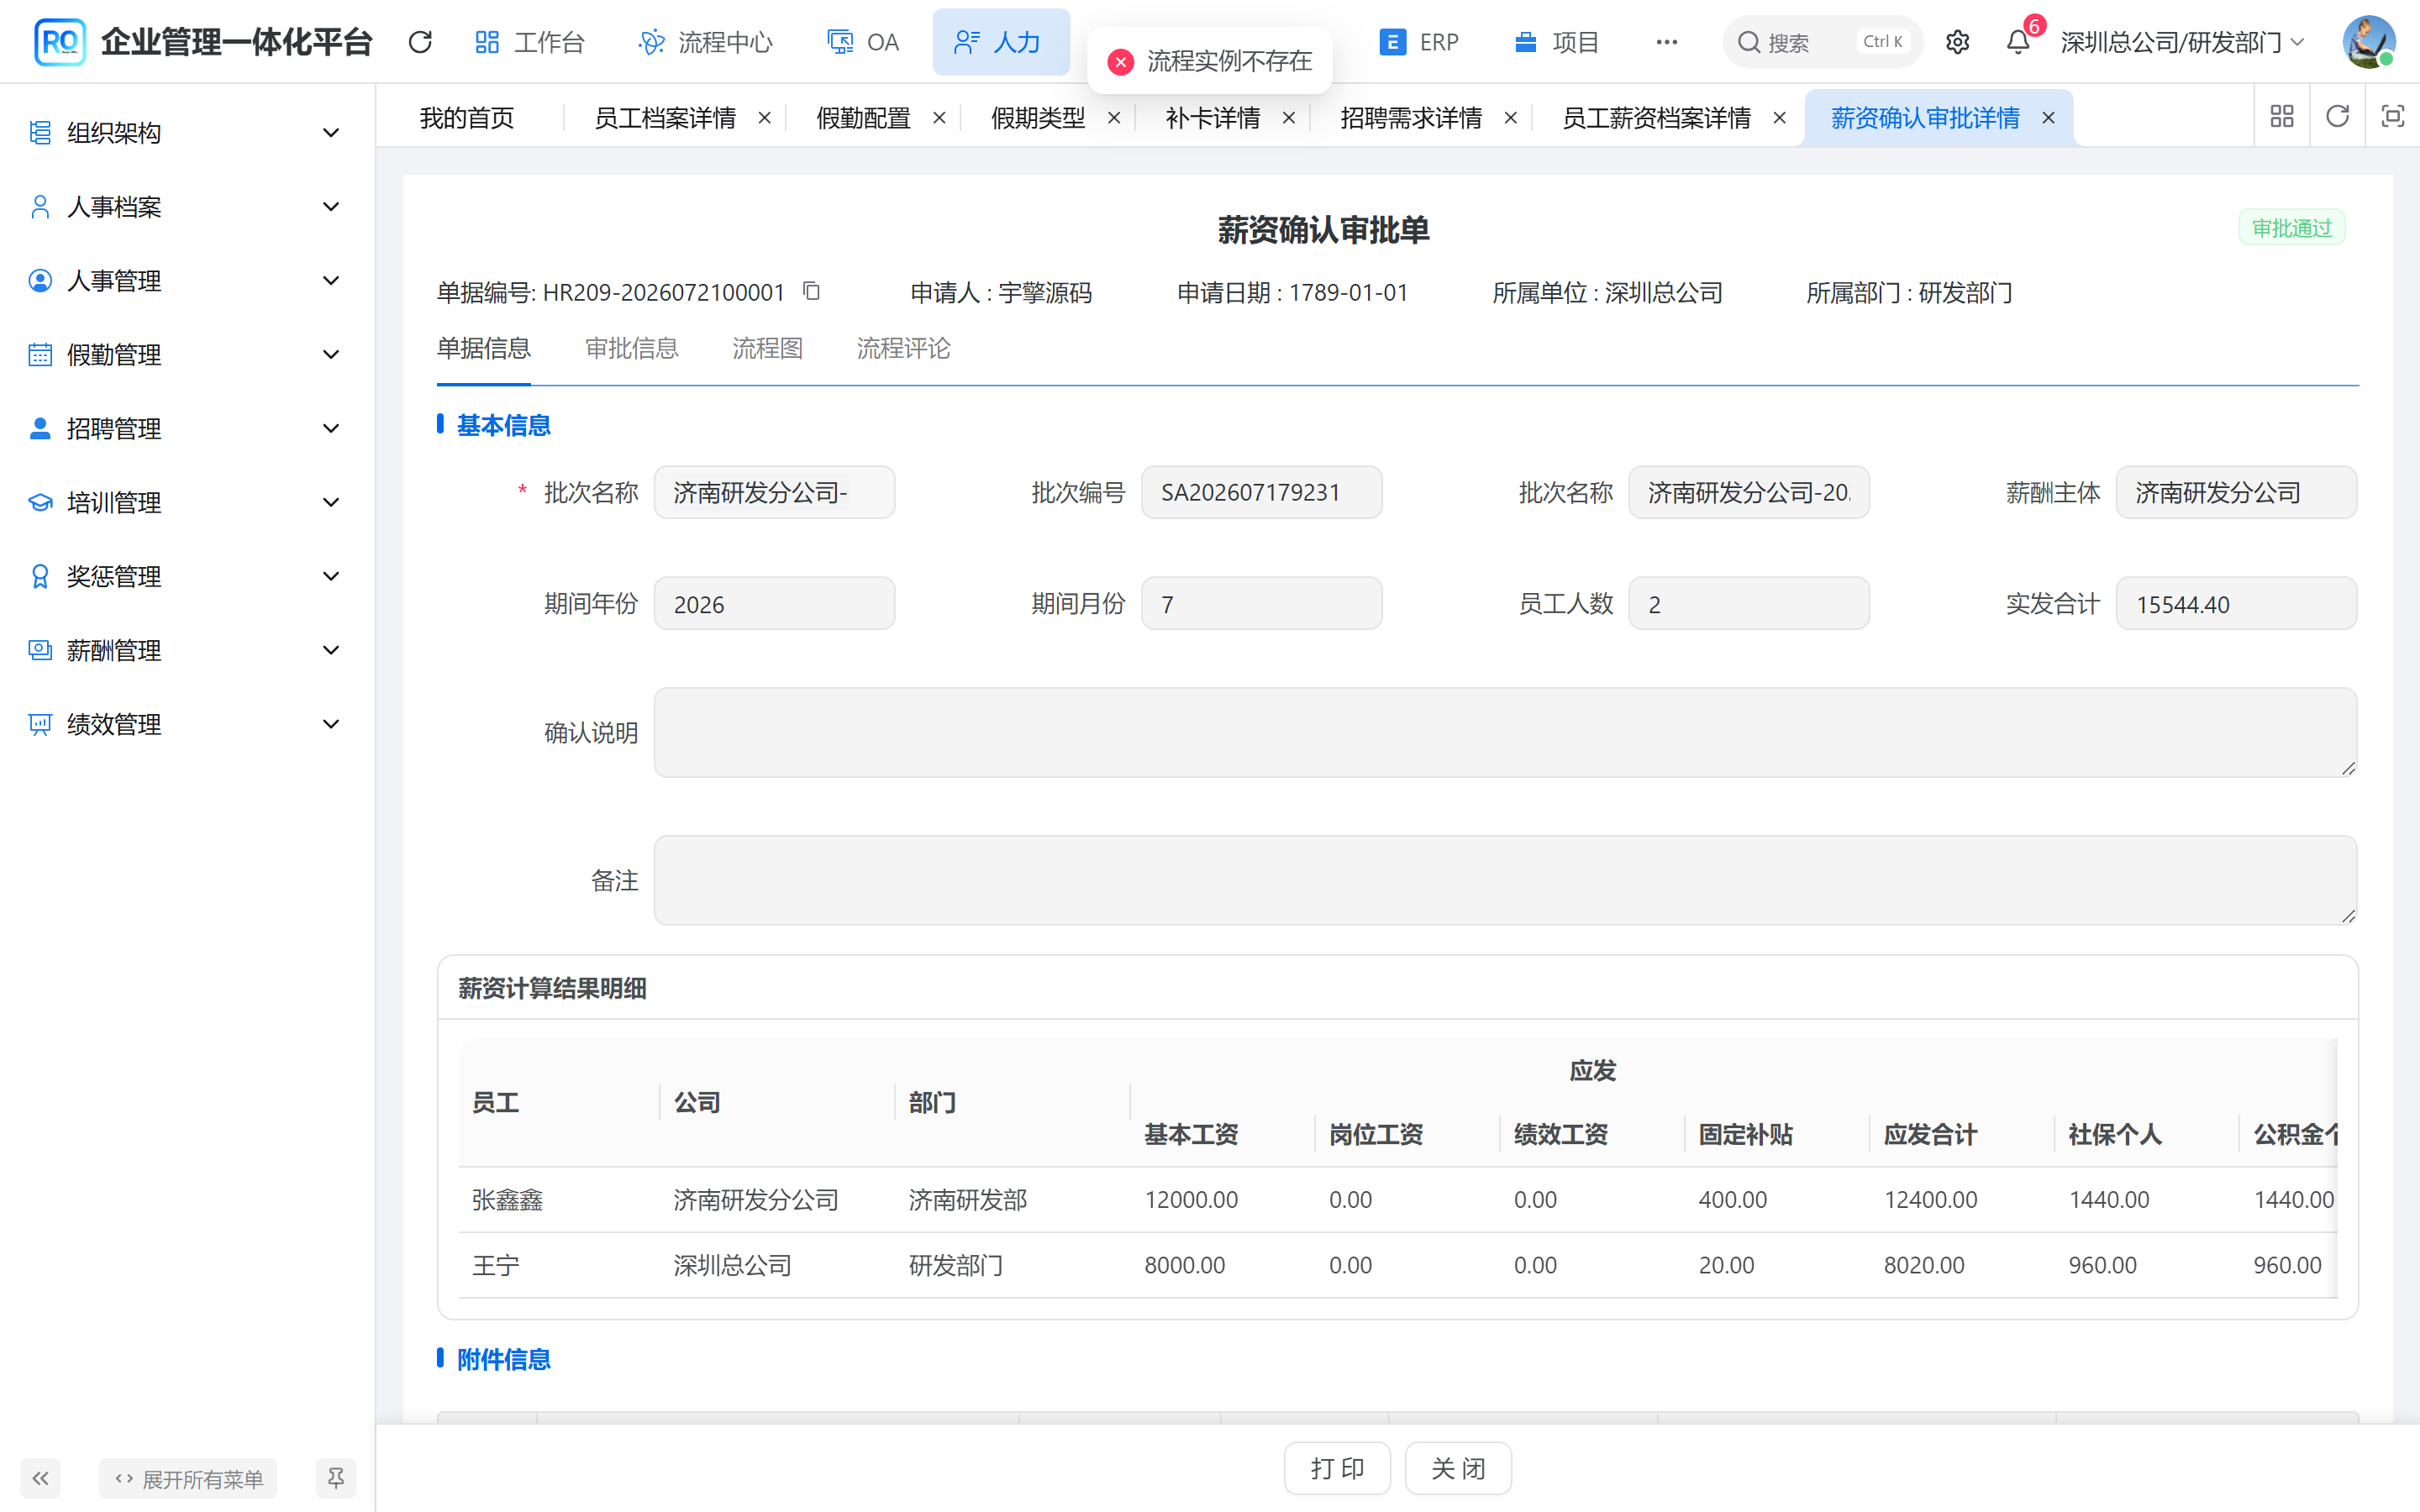
Task: Click the 批次编号 field SA202607179231
Action: click(1261, 492)
